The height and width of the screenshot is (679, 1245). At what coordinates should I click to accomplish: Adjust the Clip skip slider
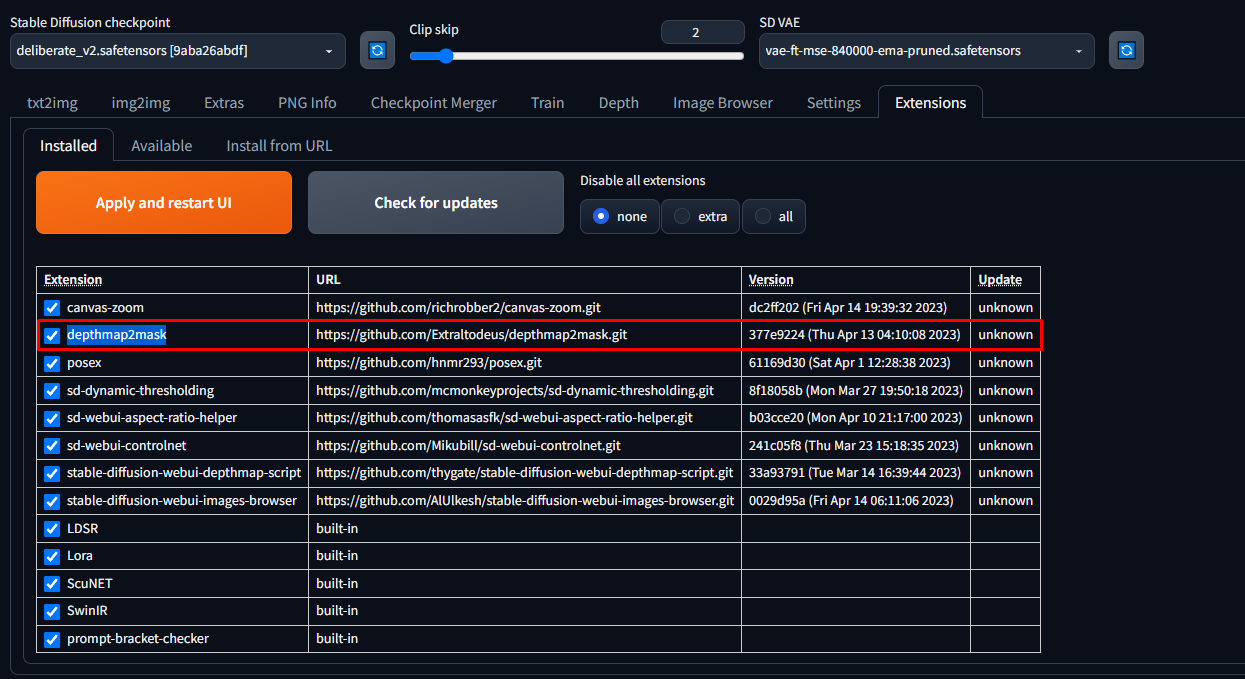click(x=446, y=56)
